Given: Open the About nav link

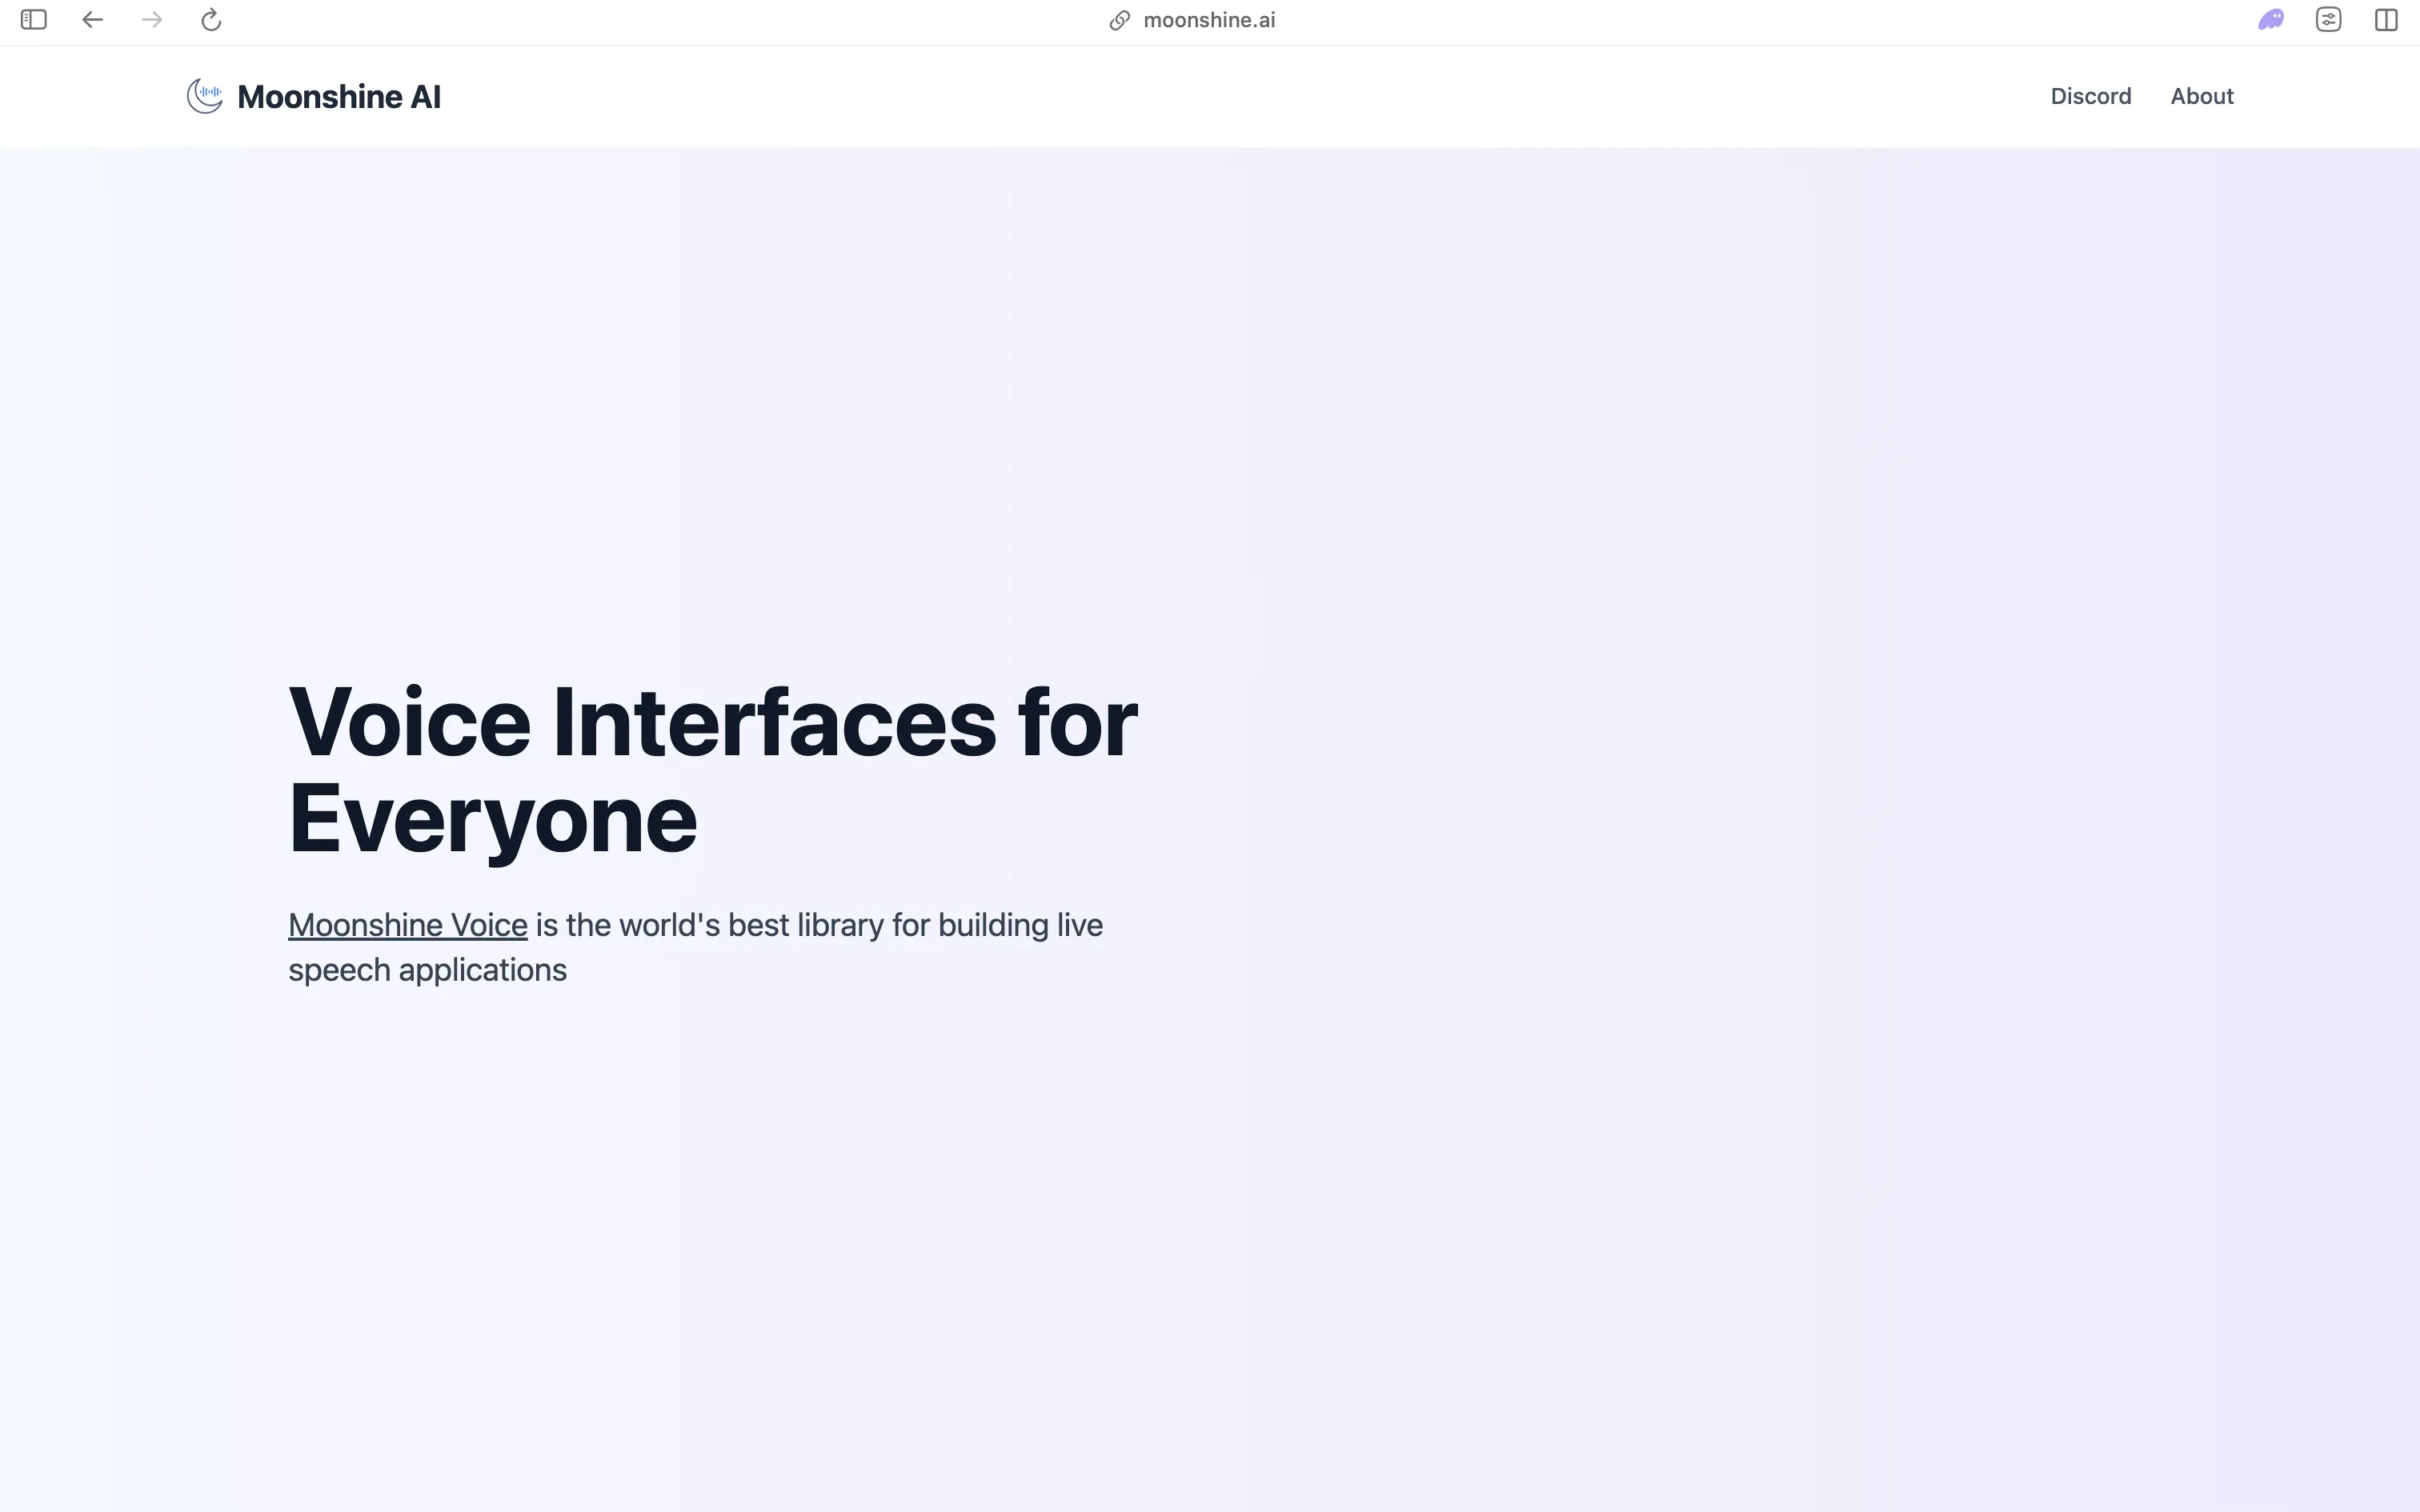Looking at the screenshot, I should click(2202, 96).
